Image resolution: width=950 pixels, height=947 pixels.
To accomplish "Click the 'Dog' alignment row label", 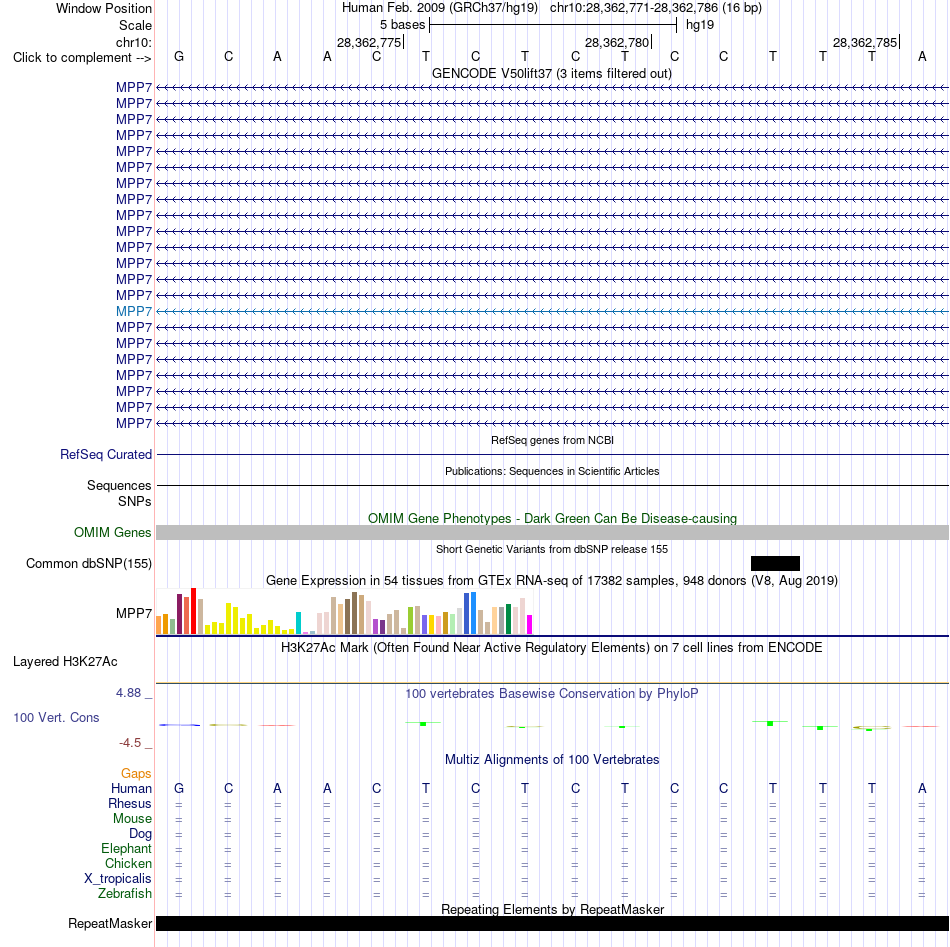I will pos(141,834).
